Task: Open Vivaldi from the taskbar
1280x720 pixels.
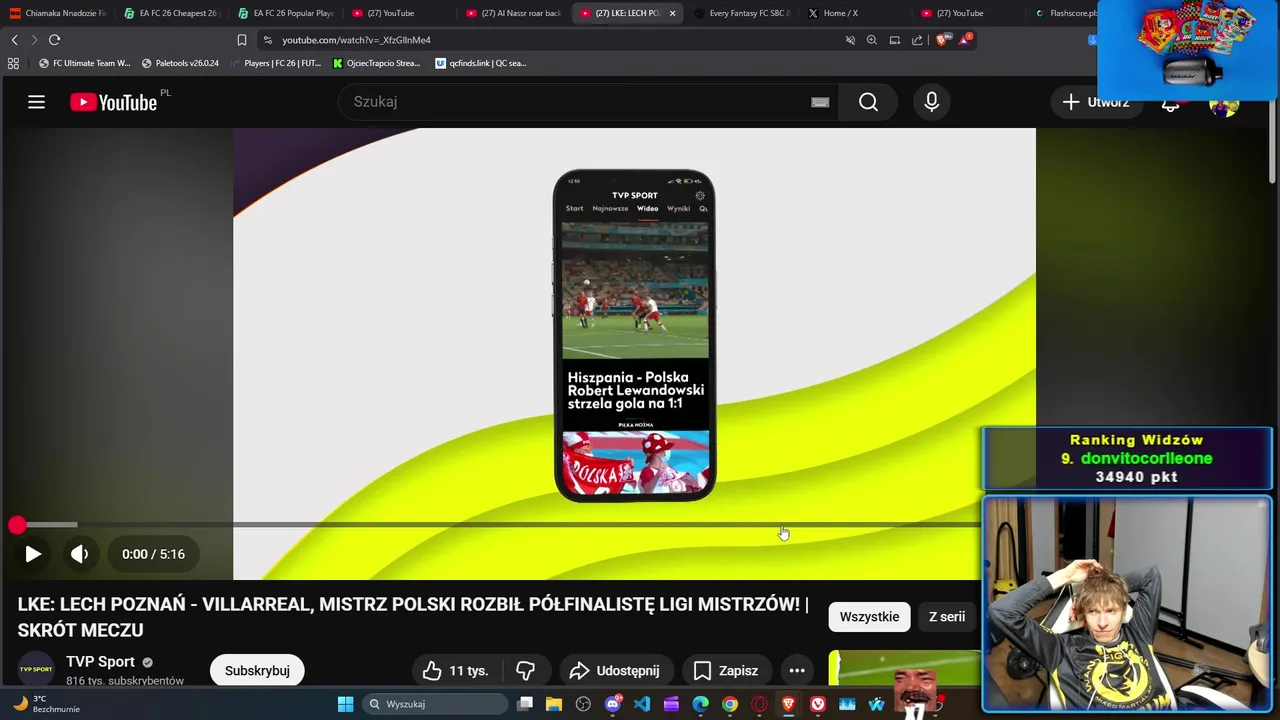Action: [817, 704]
